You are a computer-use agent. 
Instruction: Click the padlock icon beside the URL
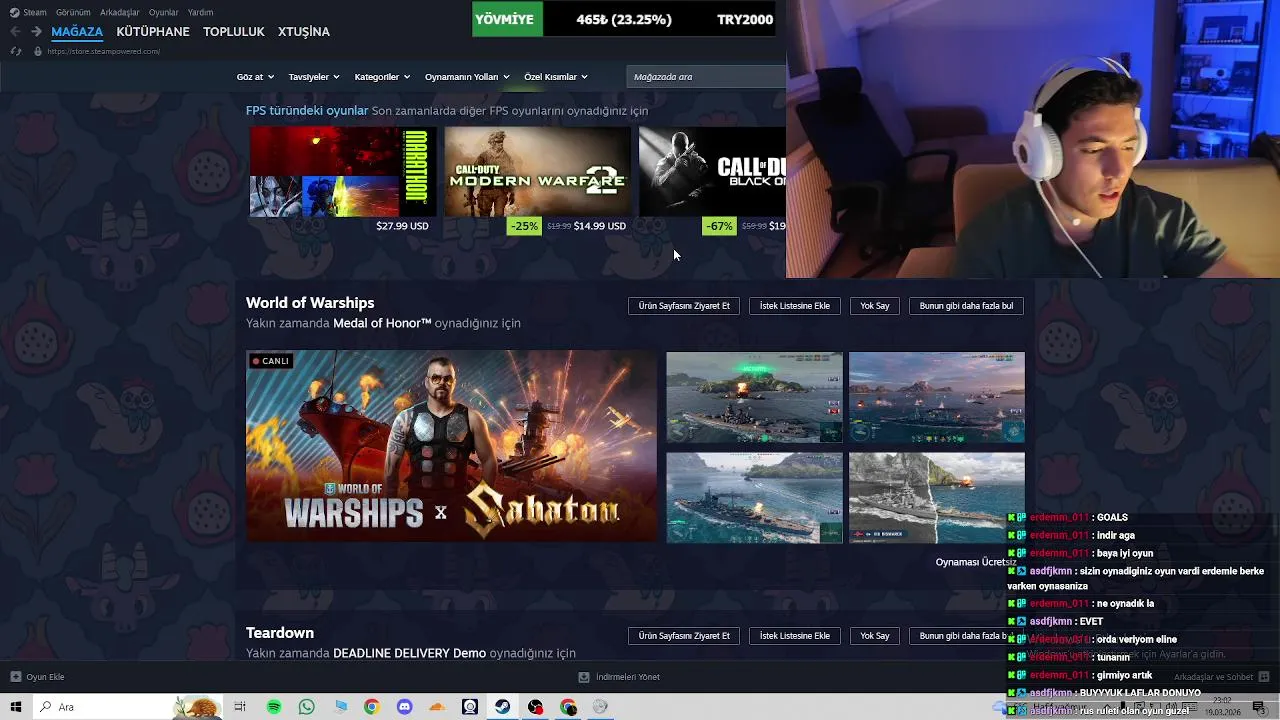(x=38, y=51)
